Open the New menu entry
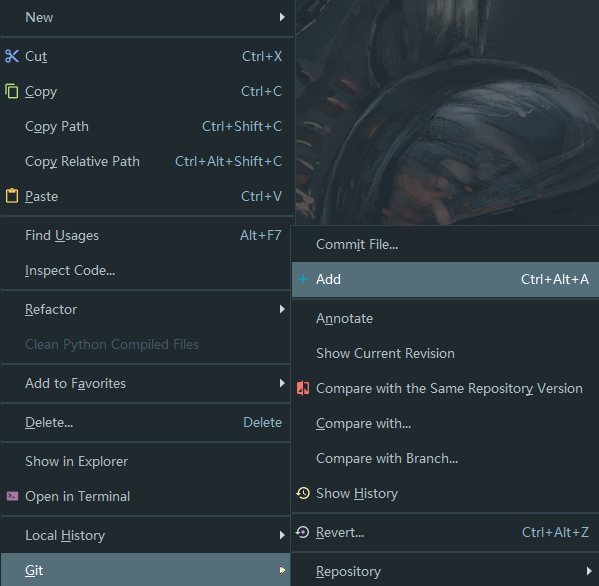 (147, 17)
